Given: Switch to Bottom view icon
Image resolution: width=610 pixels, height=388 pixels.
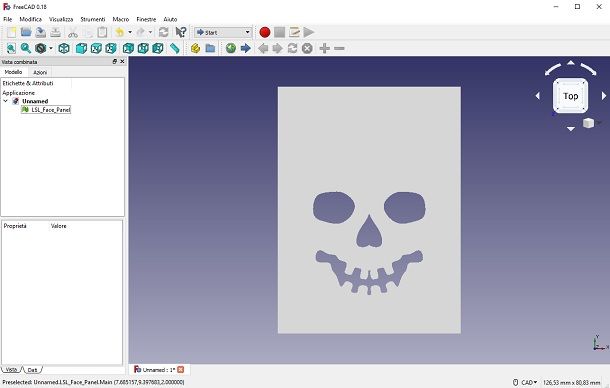Looking at the screenshot, I should tap(143, 48).
